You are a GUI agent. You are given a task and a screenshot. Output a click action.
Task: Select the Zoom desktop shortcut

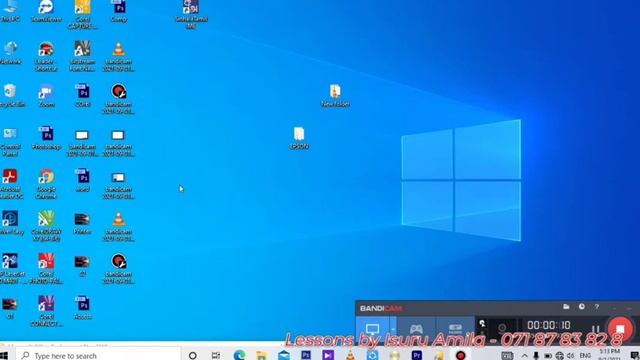click(46, 96)
